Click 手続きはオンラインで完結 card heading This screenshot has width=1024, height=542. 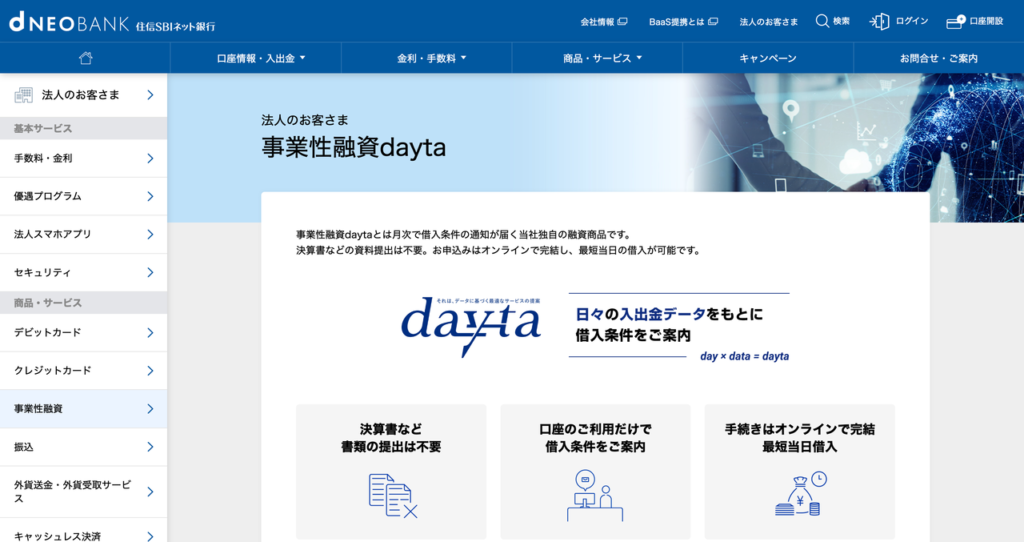pyautogui.click(x=799, y=429)
